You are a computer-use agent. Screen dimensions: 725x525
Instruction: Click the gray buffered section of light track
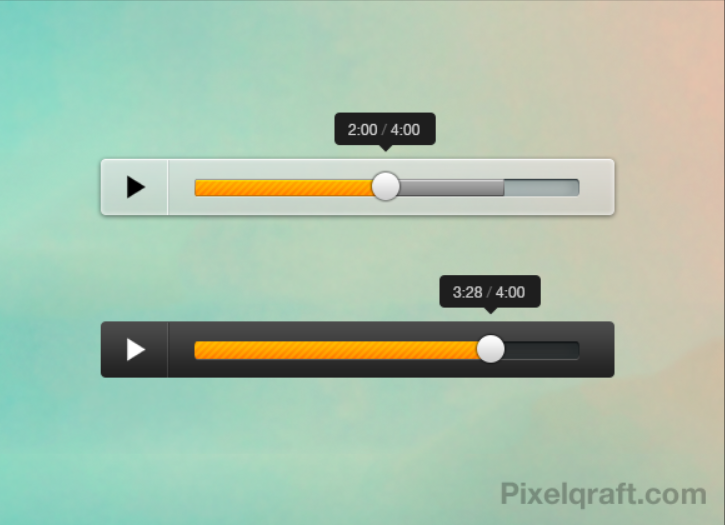tap(452, 188)
